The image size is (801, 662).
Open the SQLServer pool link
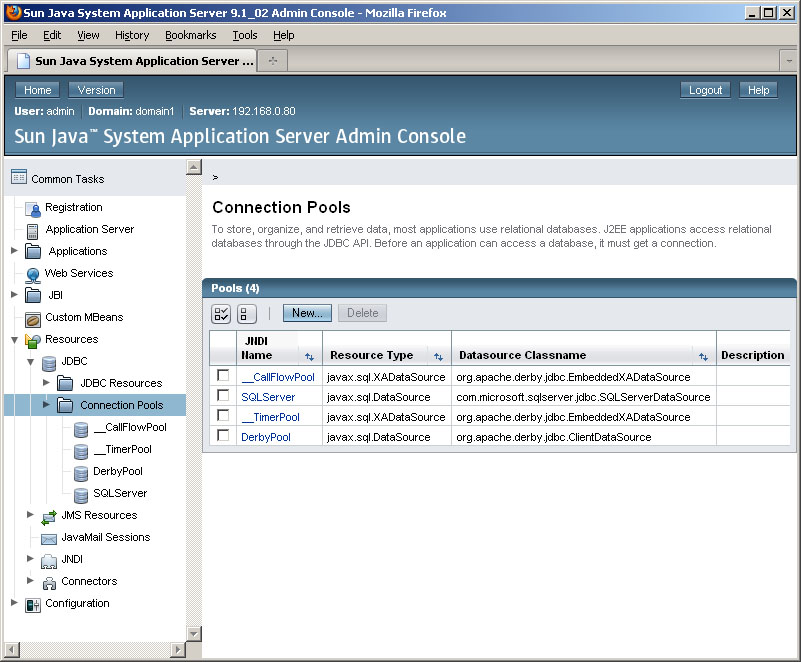click(268, 397)
